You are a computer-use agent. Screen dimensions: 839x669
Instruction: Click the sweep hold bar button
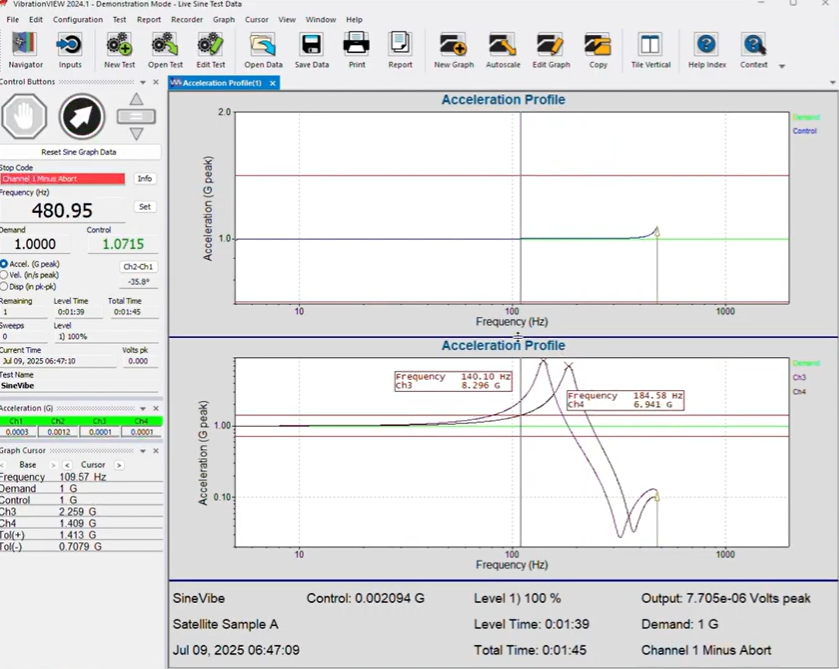pos(136,116)
